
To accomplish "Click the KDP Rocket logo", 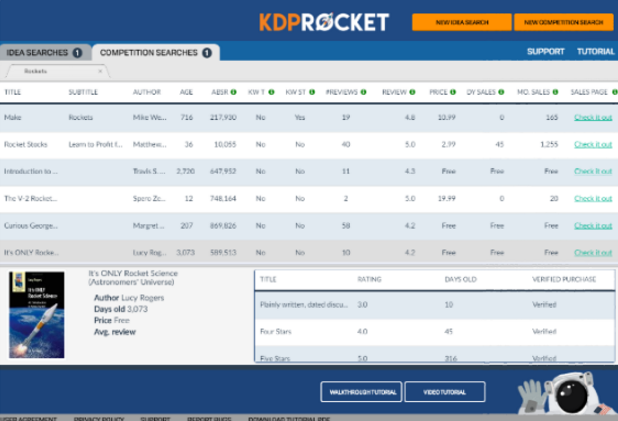I will point(324,22).
